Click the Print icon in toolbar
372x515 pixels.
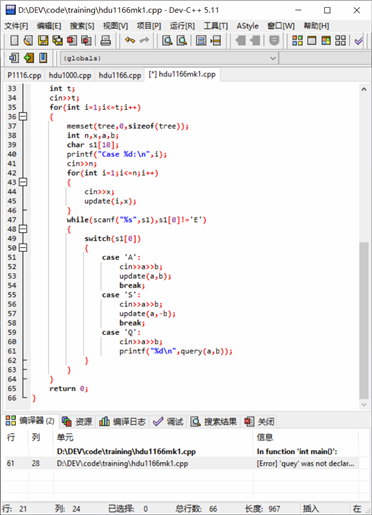[x=105, y=41]
